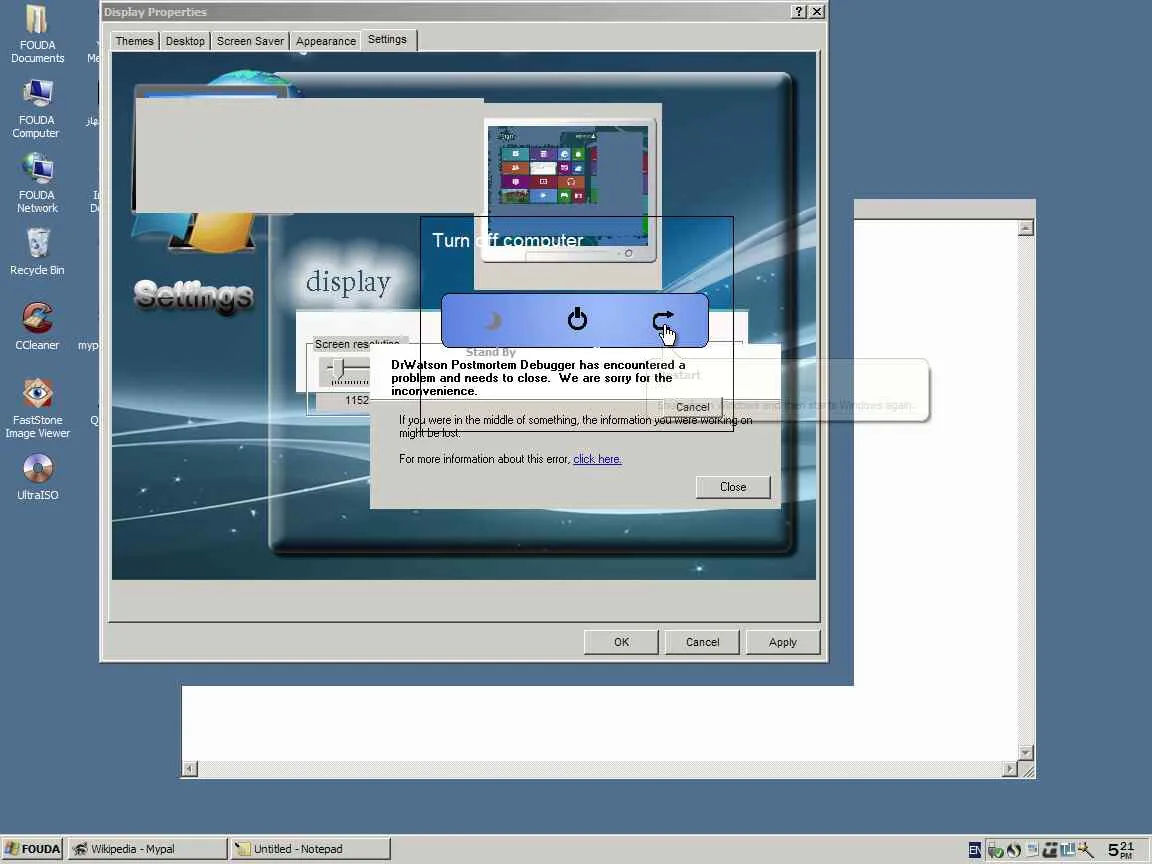The height and width of the screenshot is (864, 1152).
Task: Click the Turn Off power icon
Action: point(577,320)
